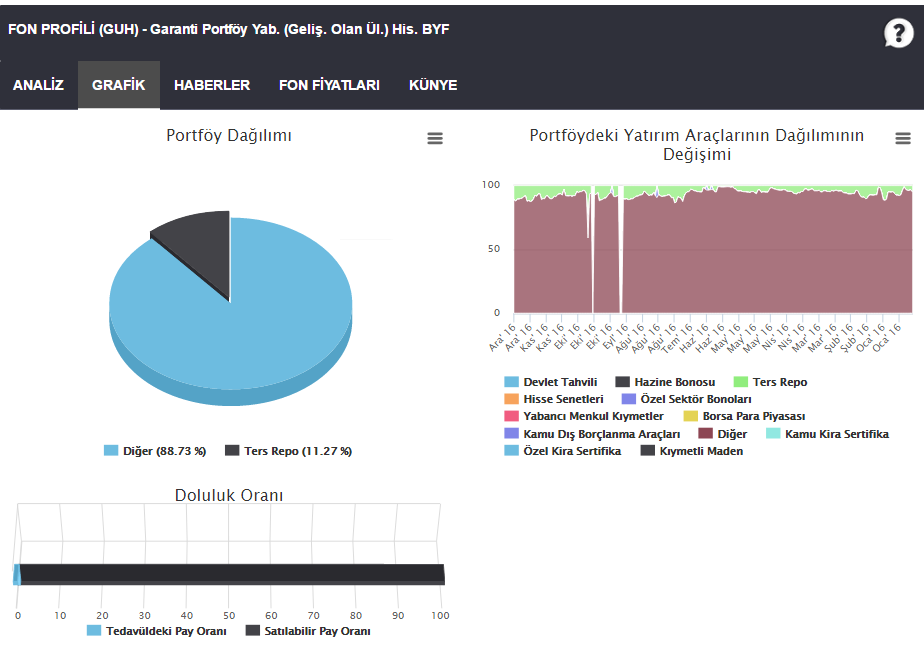
Task: Toggle Hazine Bonosu series legend
Action: (665, 382)
